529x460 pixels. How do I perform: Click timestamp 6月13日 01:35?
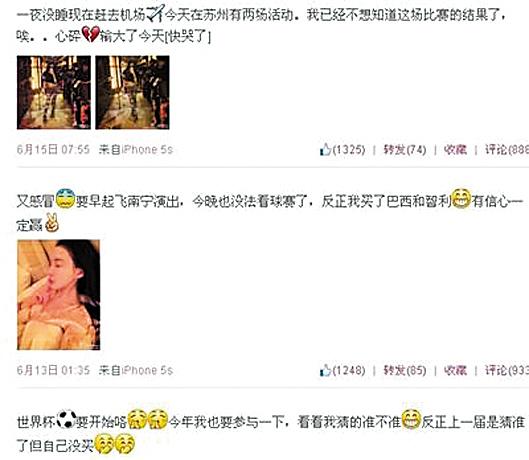point(53,371)
